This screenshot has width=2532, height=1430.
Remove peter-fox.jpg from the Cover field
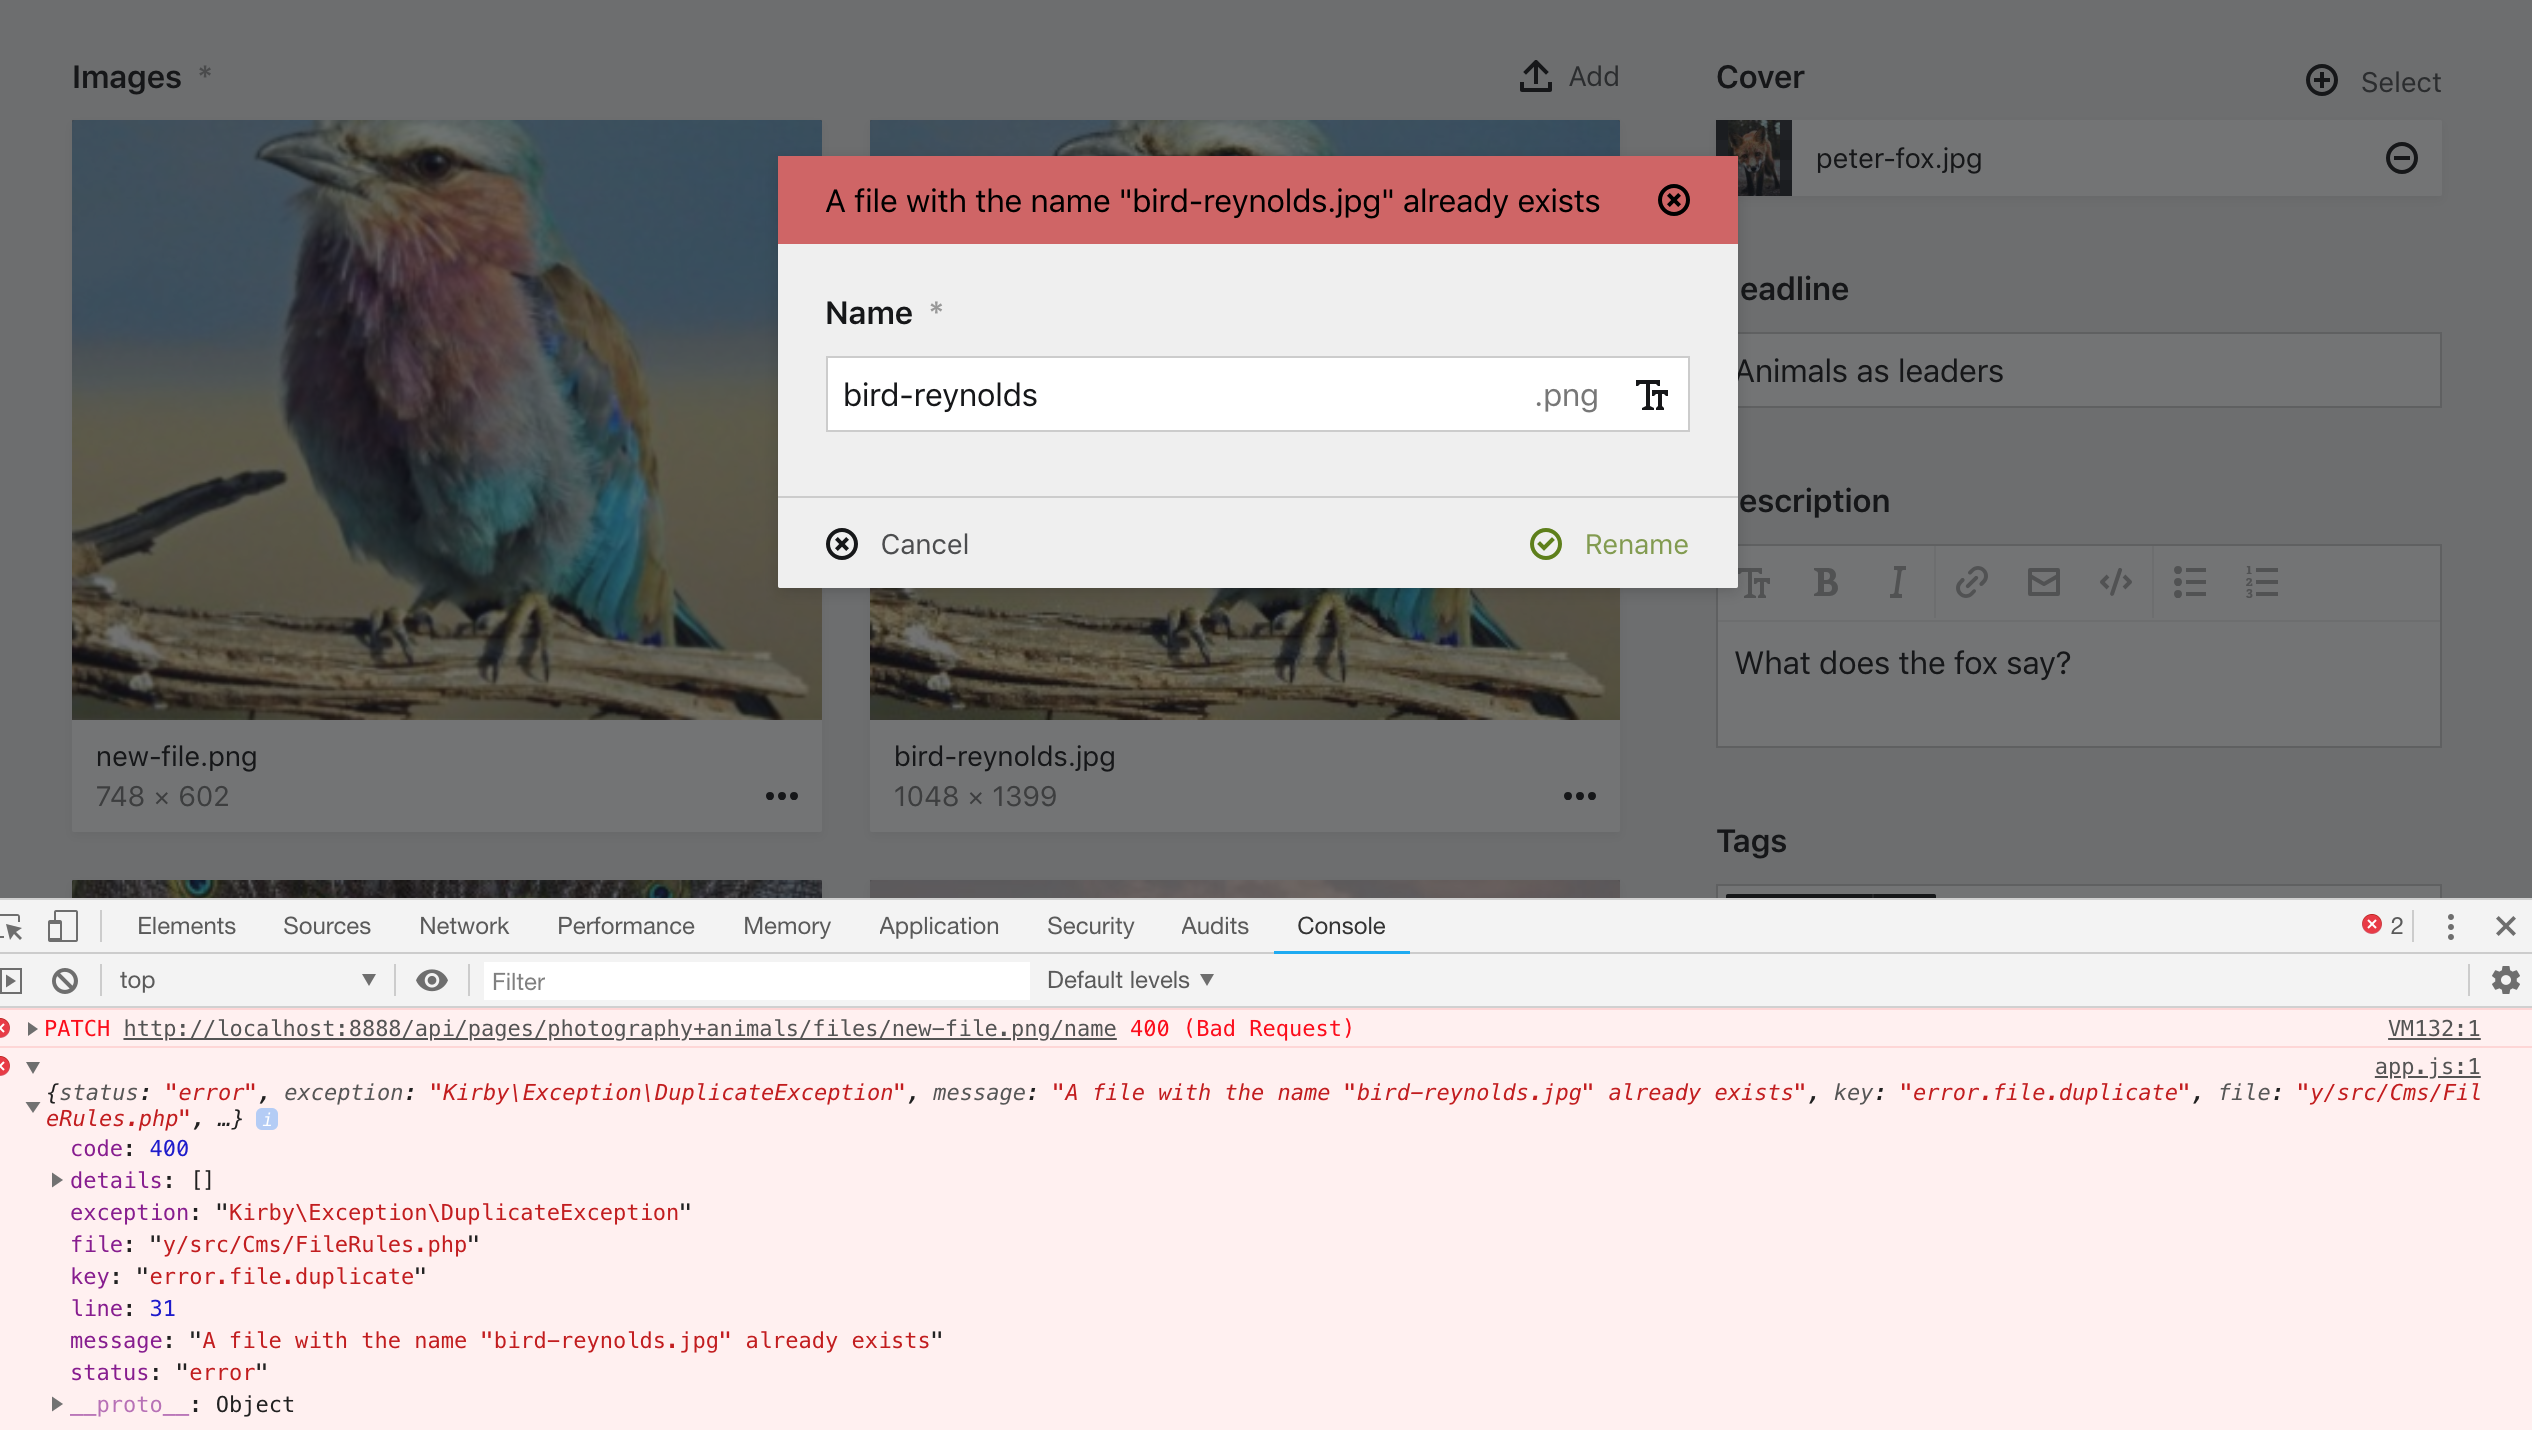2401,158
